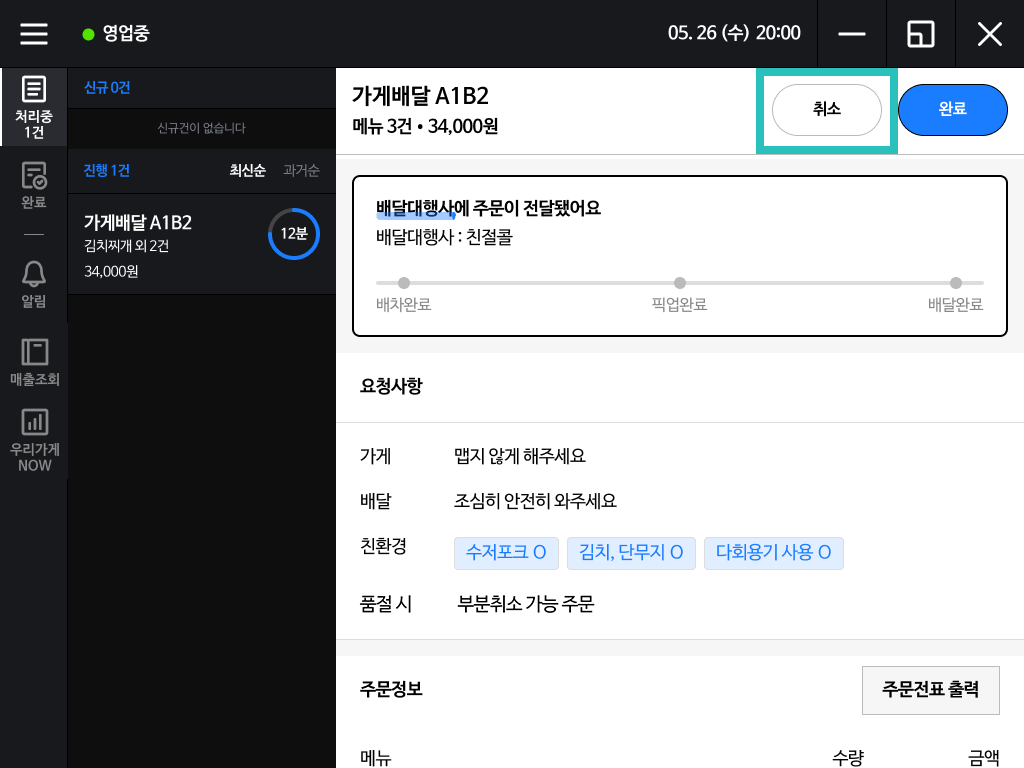Click the 픽업완료 progress step dot
The image size is (1024, 768).
pyautogui.click(x=680, y=283)
